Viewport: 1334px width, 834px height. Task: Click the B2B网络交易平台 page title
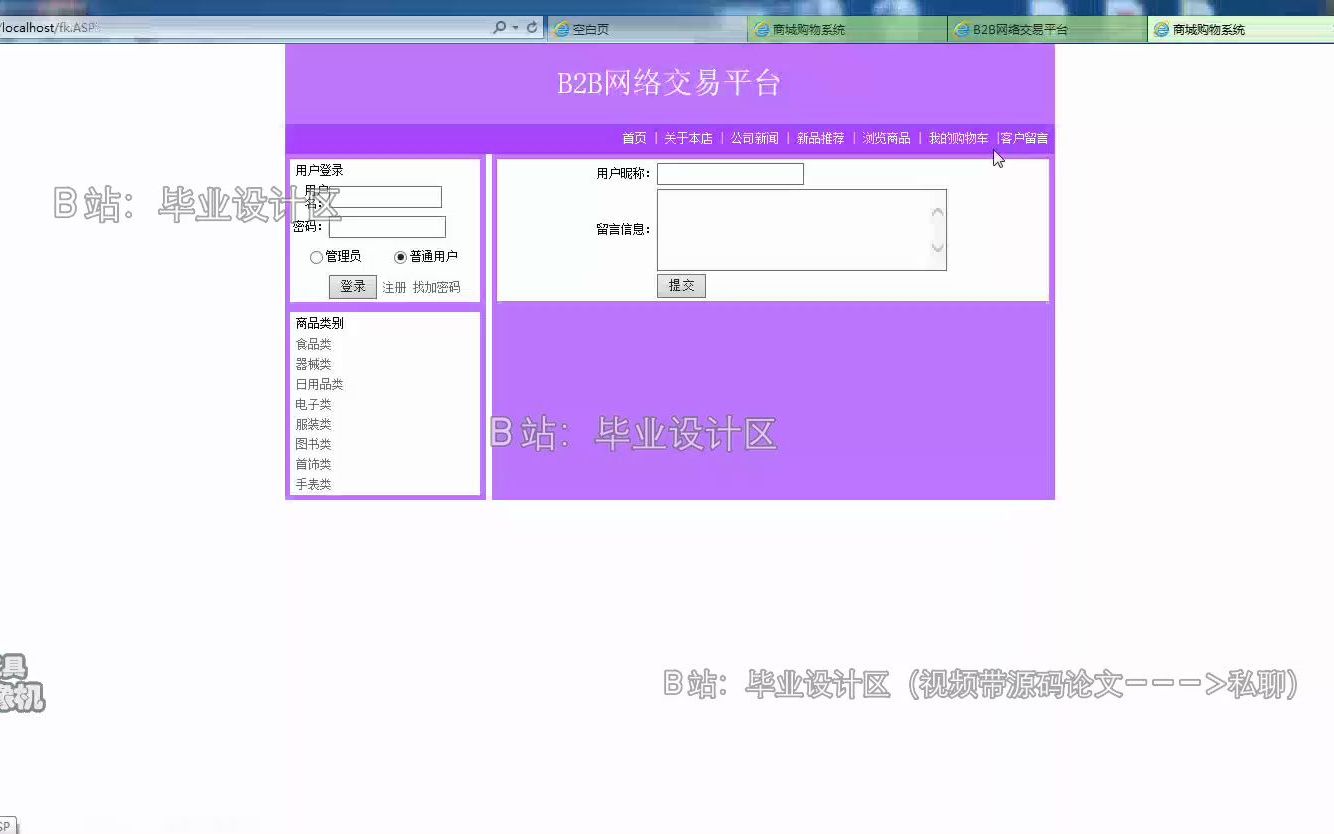coord(669,83)
